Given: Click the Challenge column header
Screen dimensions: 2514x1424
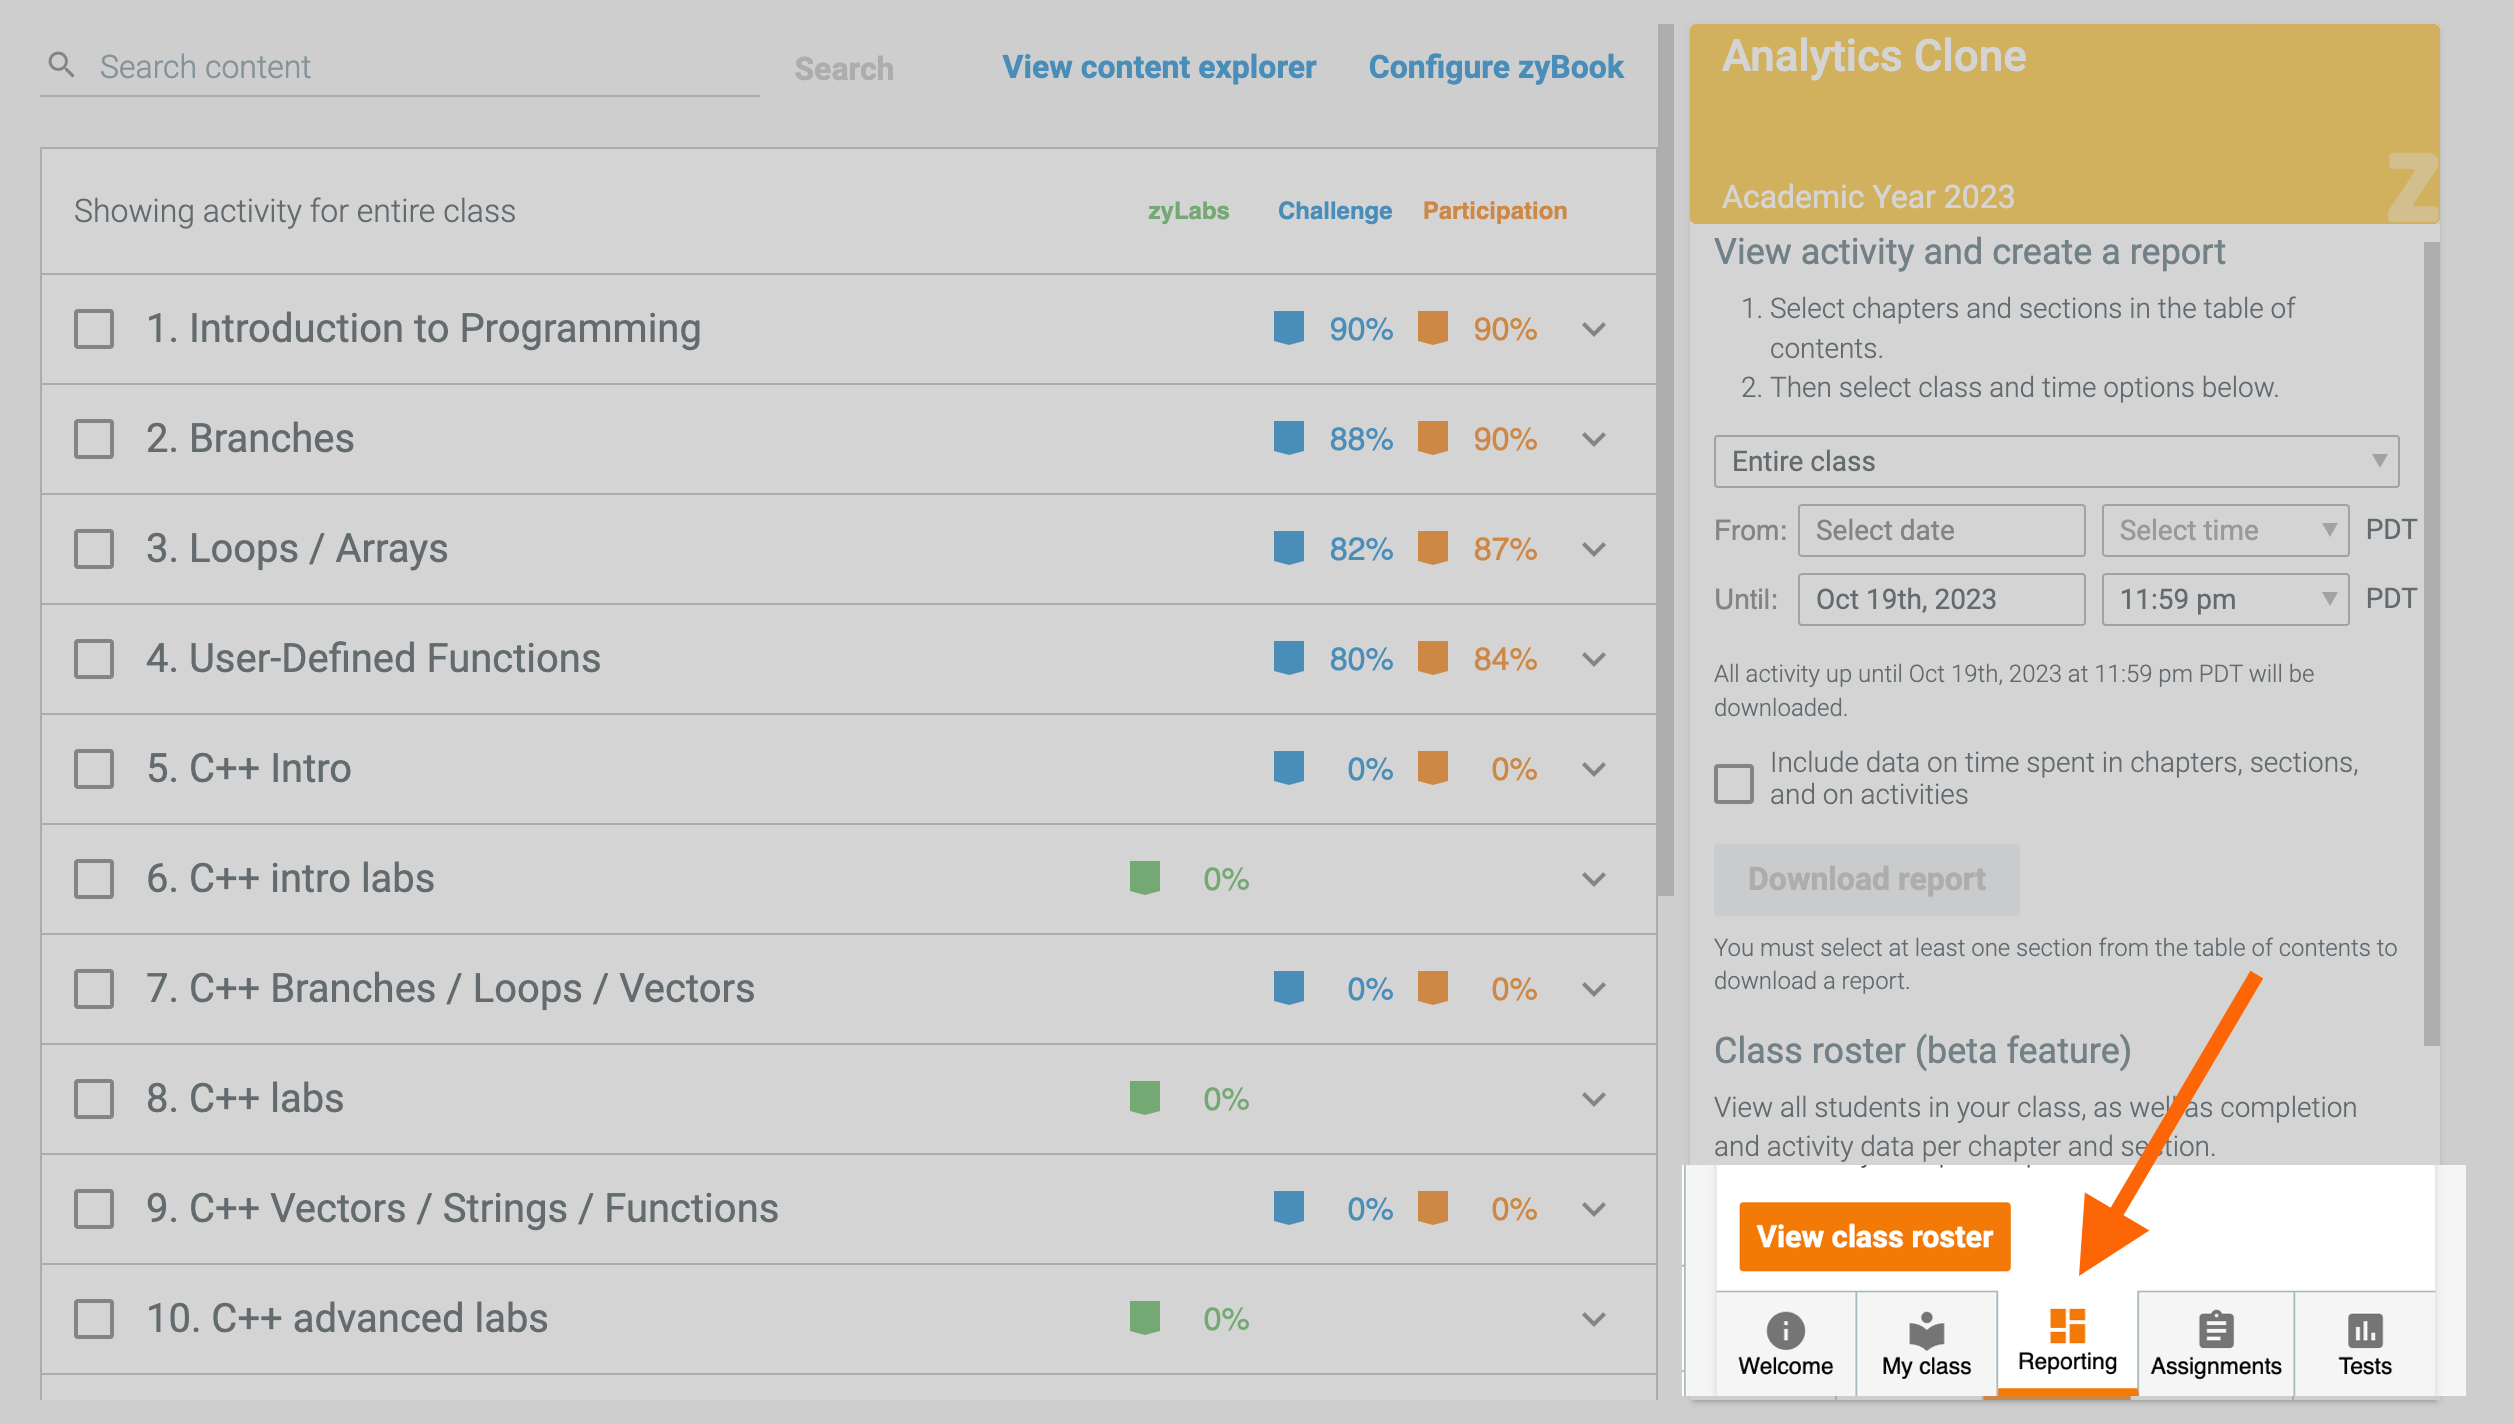Looking at the screenshot, I should (1335, 211).
